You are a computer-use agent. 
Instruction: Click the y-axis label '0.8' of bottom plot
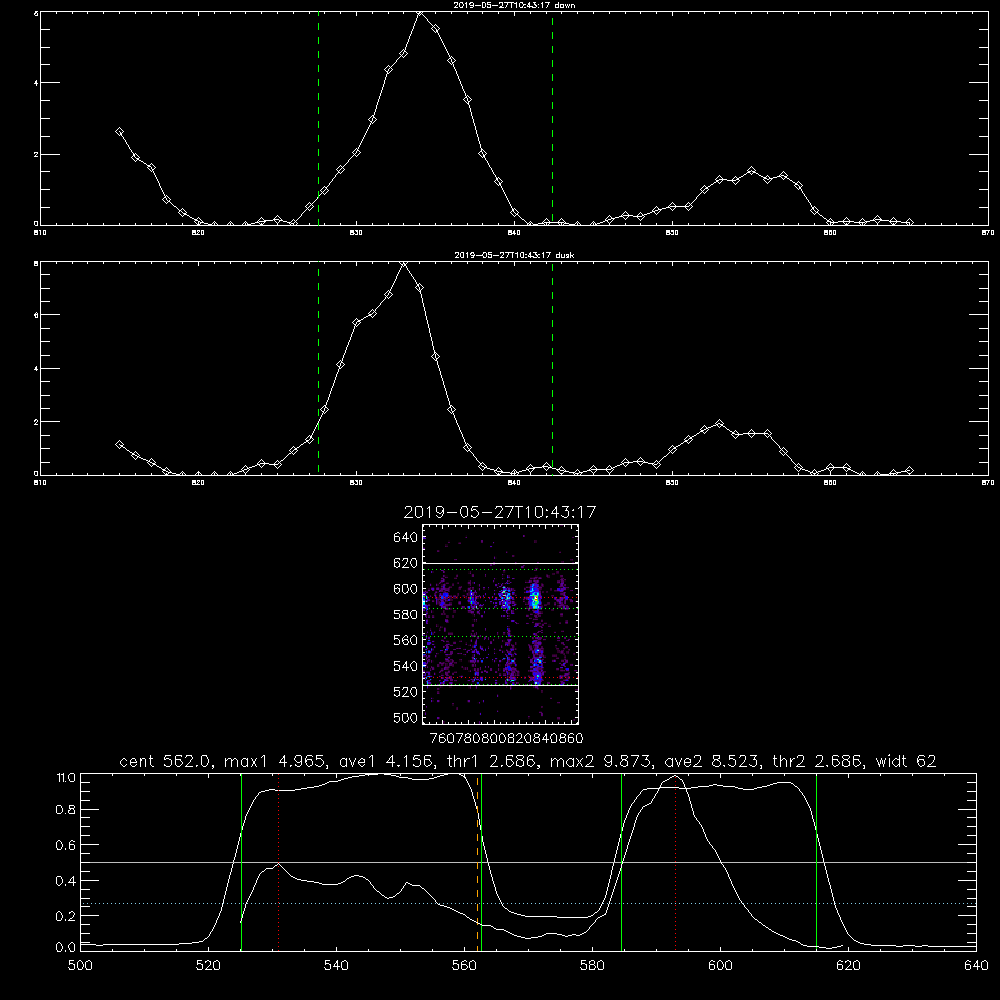66,810
